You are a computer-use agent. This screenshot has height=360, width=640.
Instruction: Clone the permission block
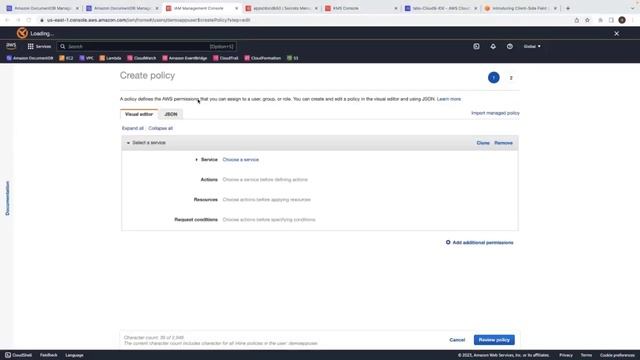tap(483, 143)
